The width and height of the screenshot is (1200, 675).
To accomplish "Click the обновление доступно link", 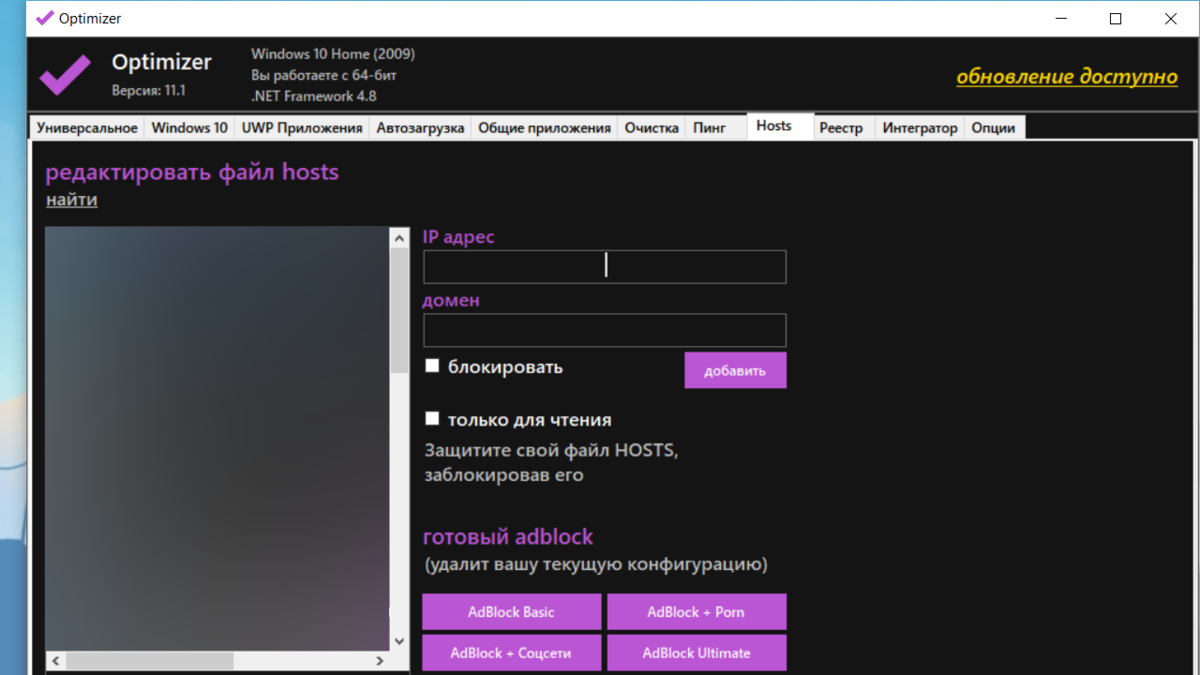I will pyautogui.click(x=1067, y=77).
